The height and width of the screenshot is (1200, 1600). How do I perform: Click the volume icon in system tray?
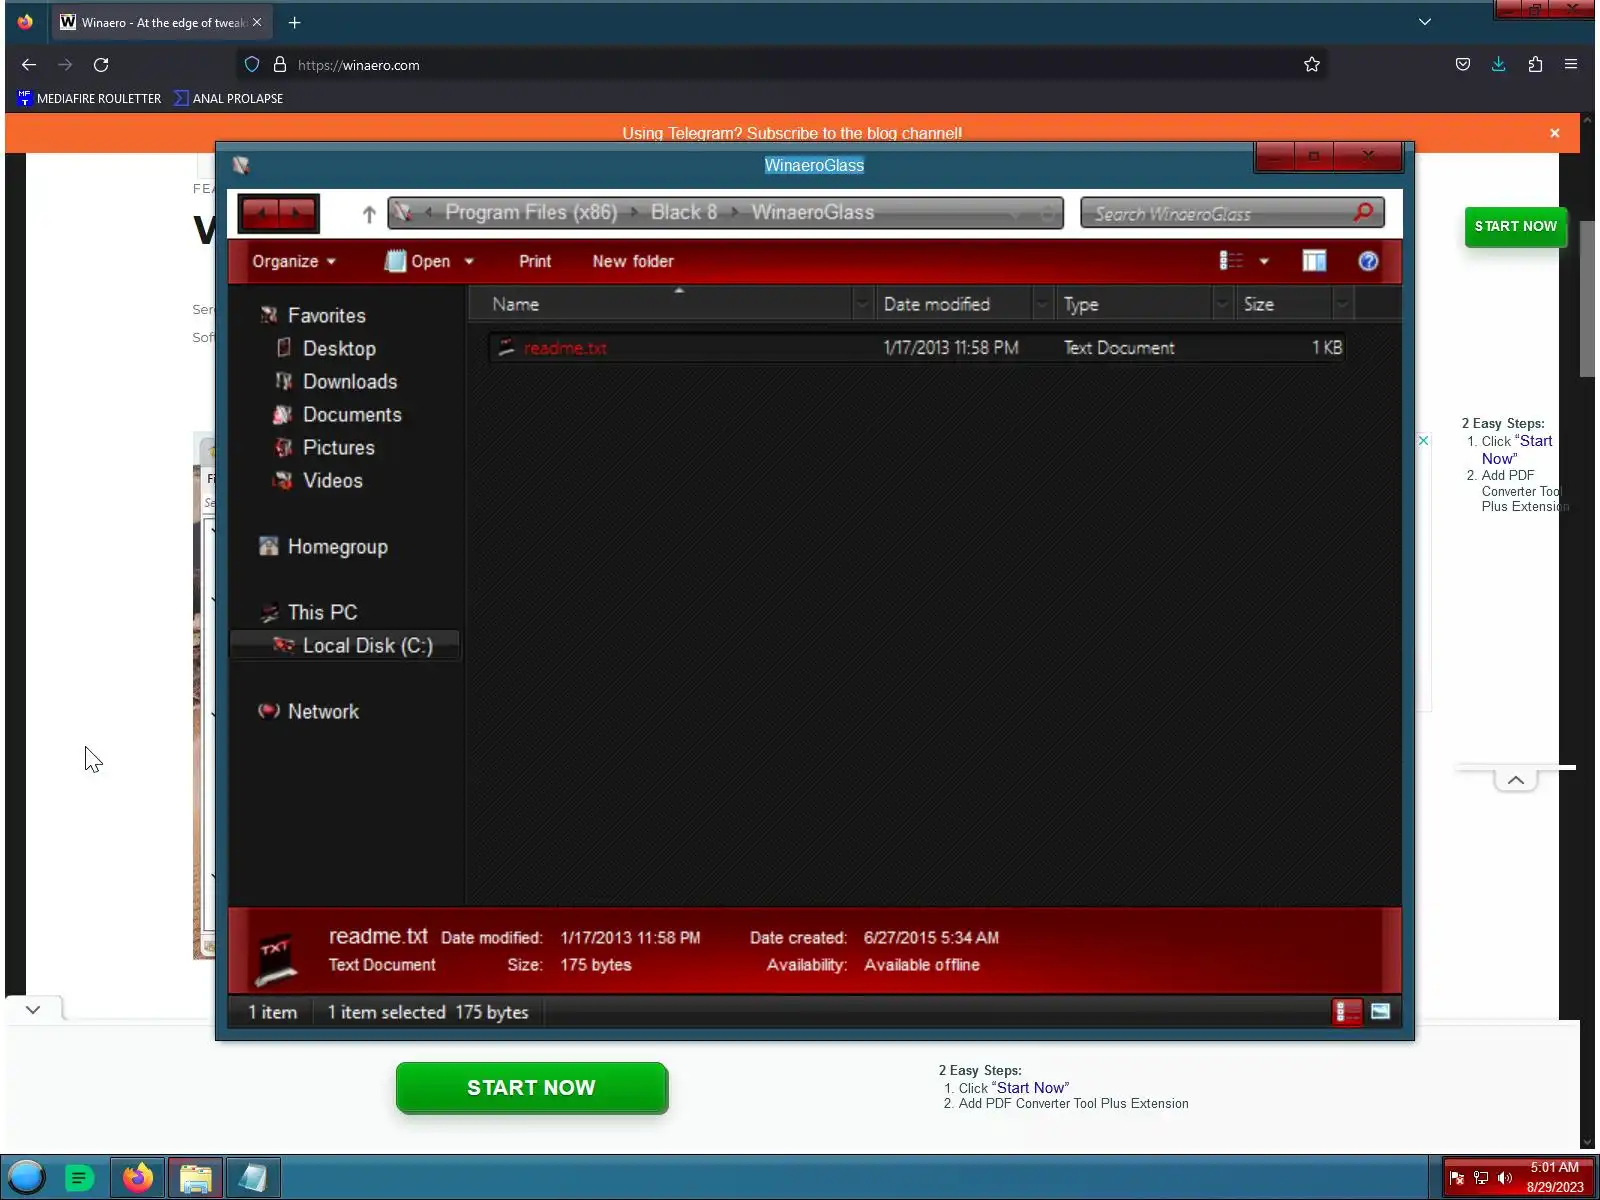click(x=1505, y=1178)
